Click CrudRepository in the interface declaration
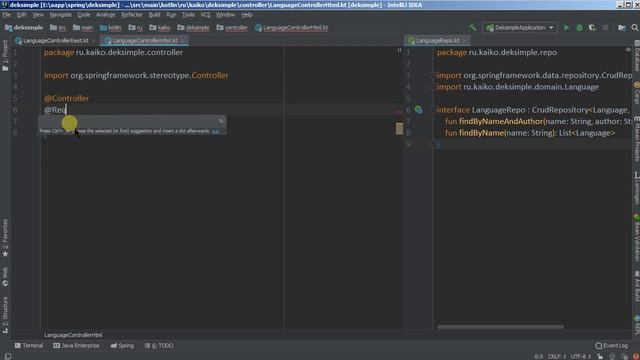This screenshot has height=360, width=640. (560, 110)
